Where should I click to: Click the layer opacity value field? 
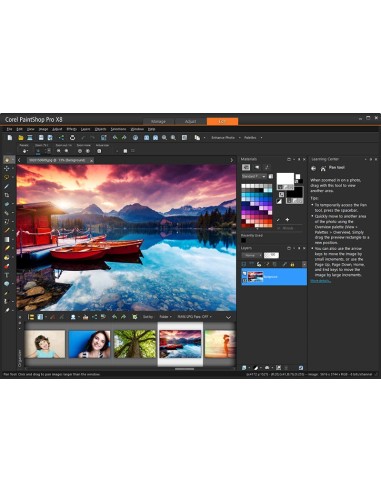[271, 255]
